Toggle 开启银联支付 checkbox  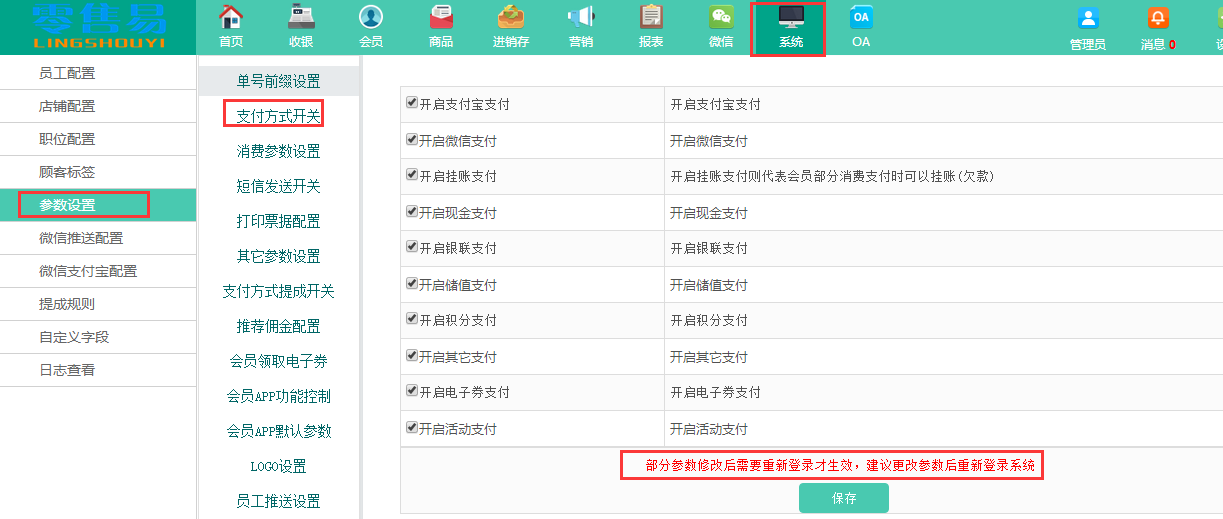411,247
